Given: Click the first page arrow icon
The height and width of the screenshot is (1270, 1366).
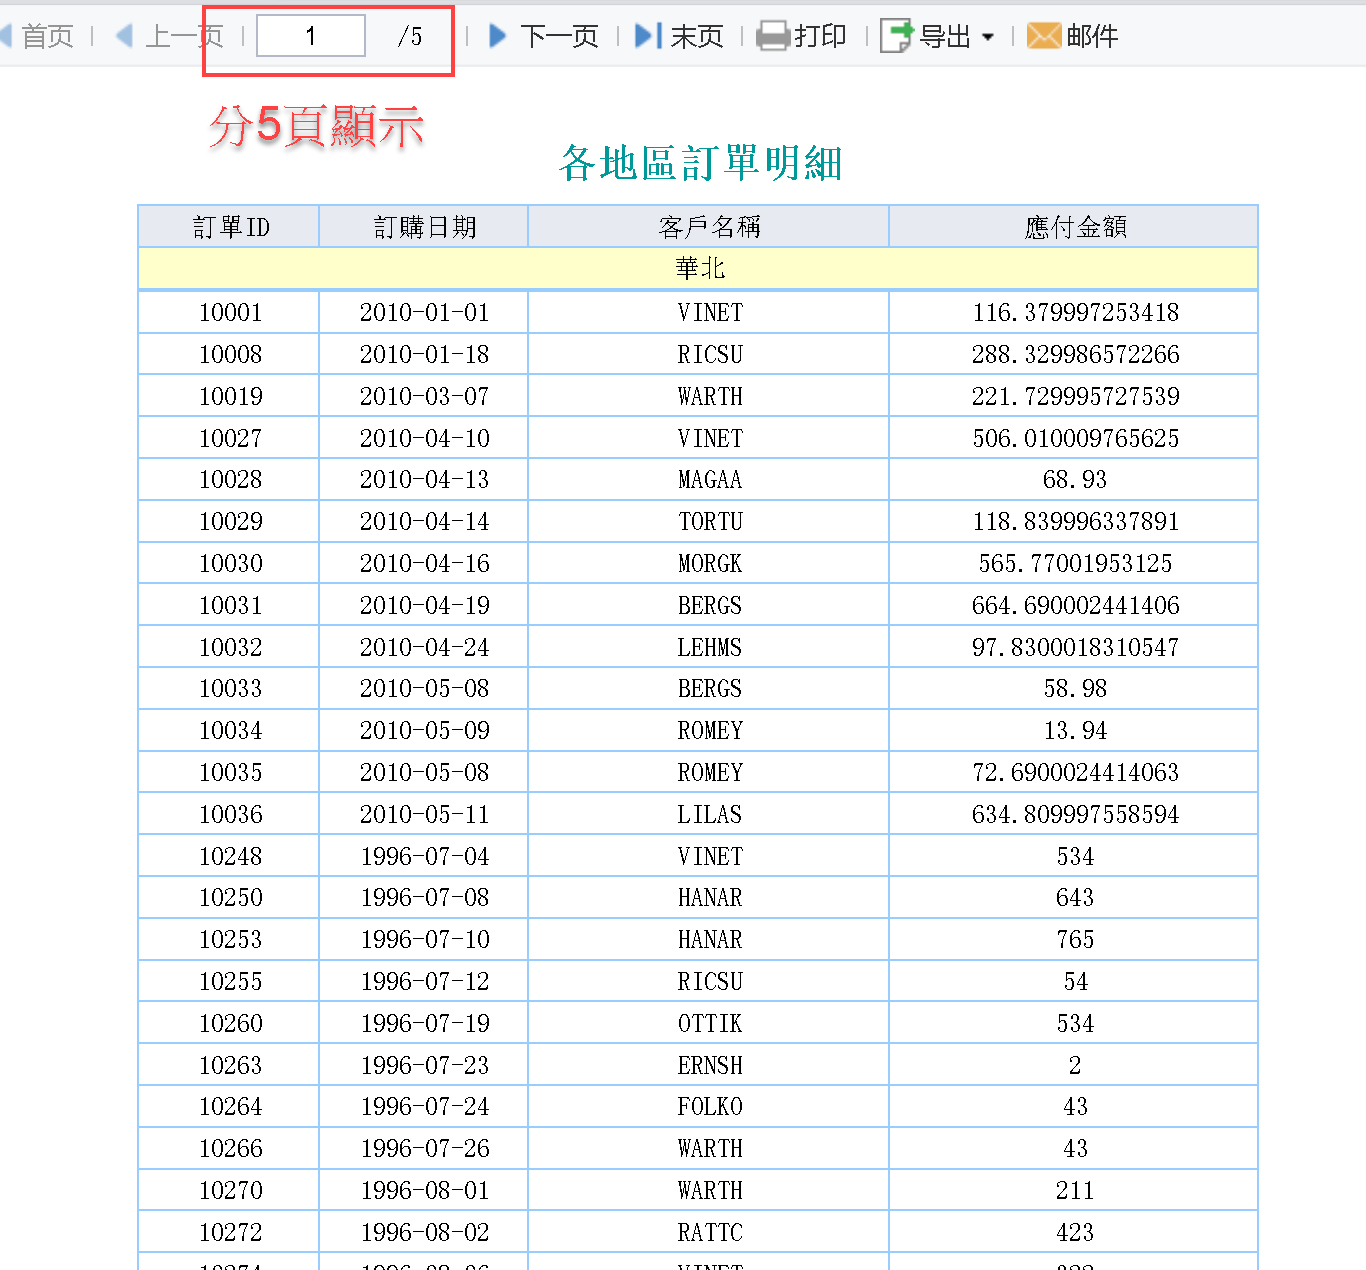Looking at the screenshot, I should coord(6,37).
